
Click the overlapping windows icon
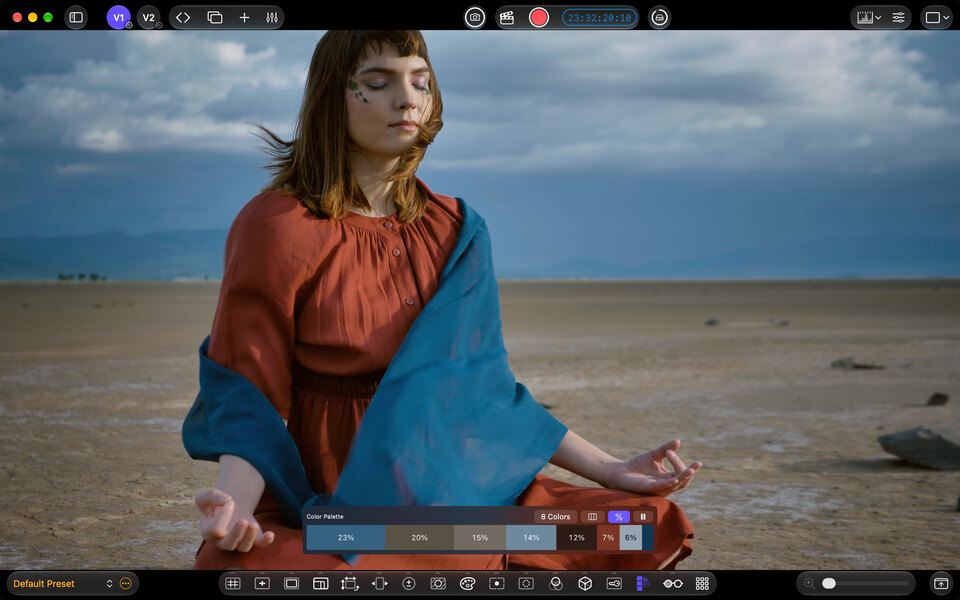[215, 18]
